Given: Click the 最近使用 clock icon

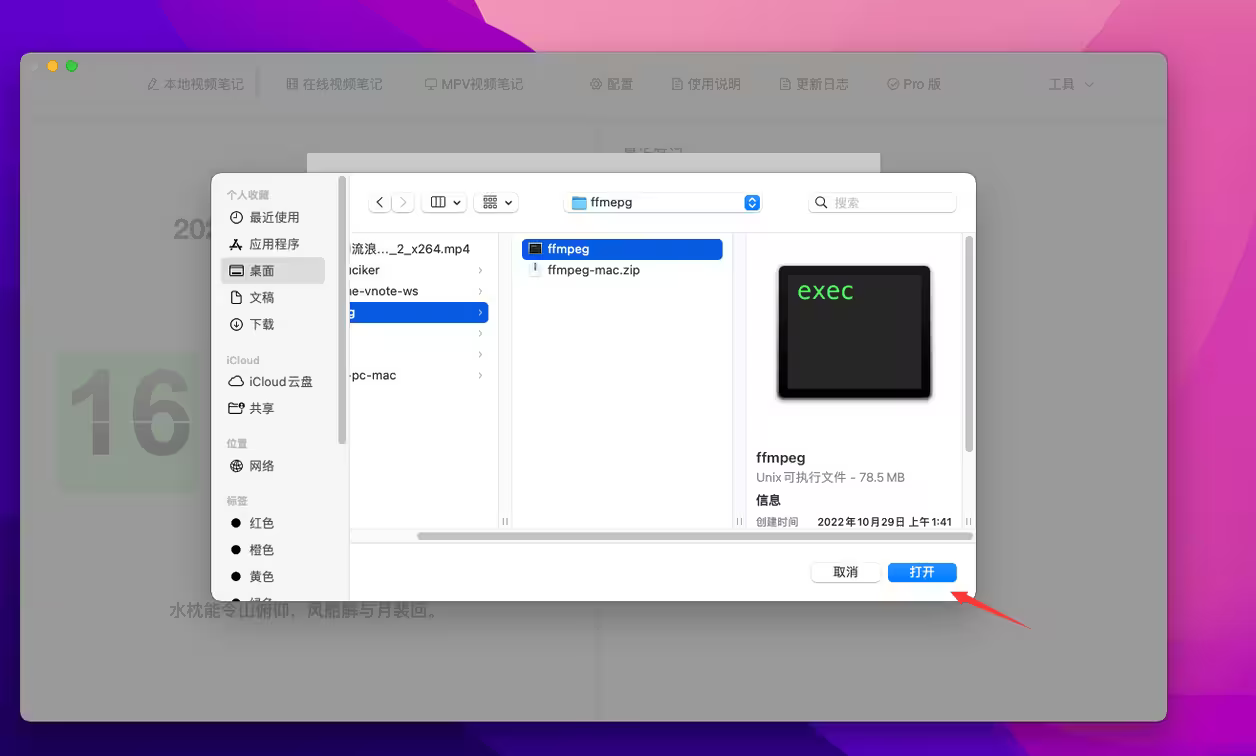Looking at the screenshot, I should (x=236, y=217).
